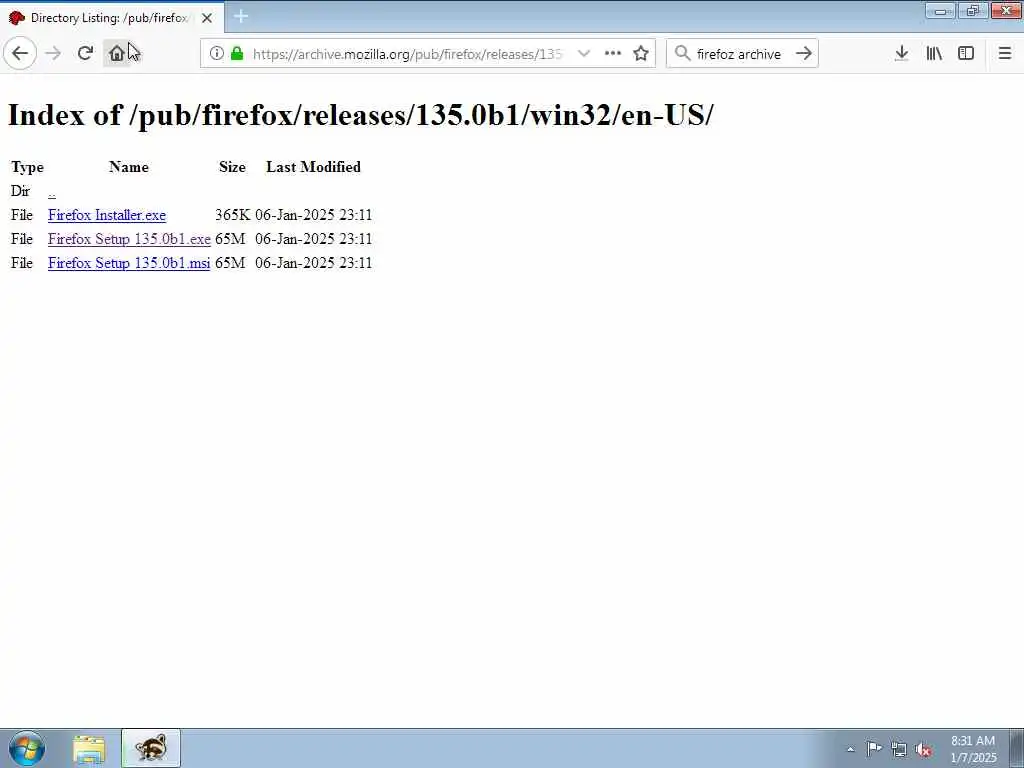Image resolution: width=1024 pixels, height=768 pixels.
Task: Click the 'Size' column header
Action: 232,167
